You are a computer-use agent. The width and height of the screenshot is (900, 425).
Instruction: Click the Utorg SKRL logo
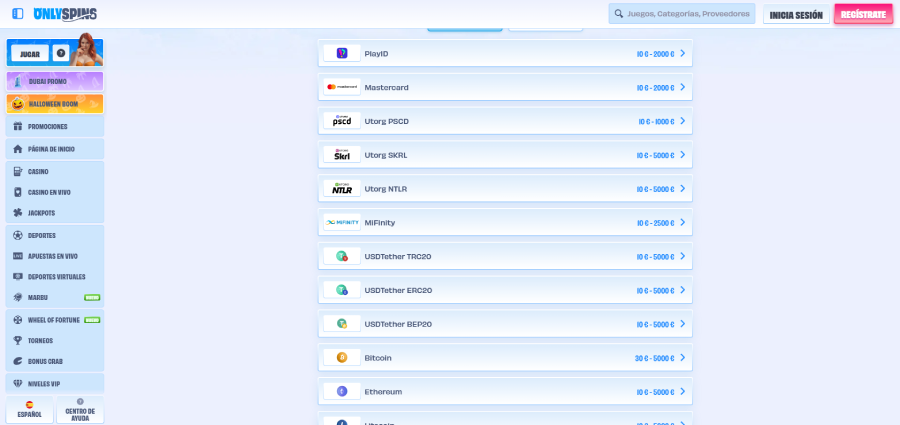point(342,155)
